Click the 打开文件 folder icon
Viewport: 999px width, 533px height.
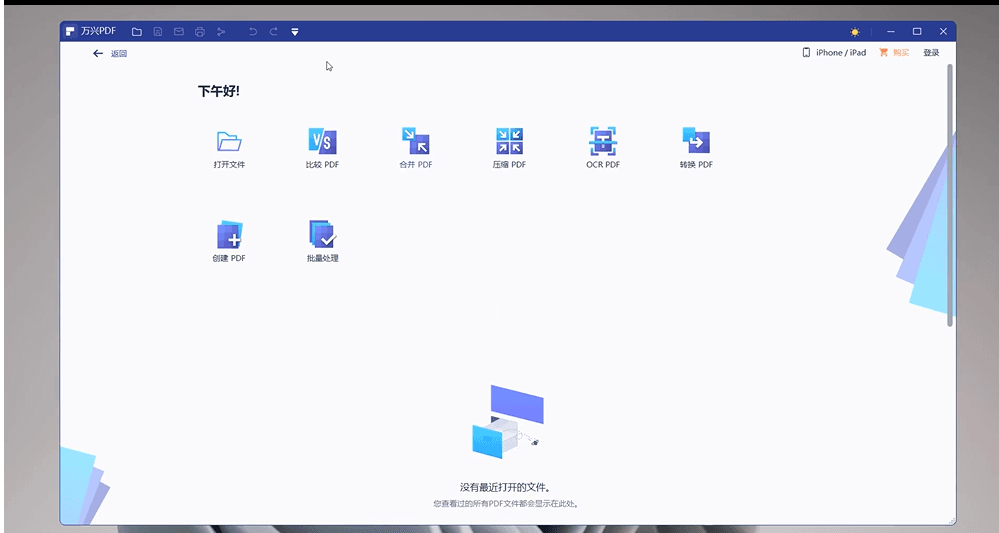229,141
